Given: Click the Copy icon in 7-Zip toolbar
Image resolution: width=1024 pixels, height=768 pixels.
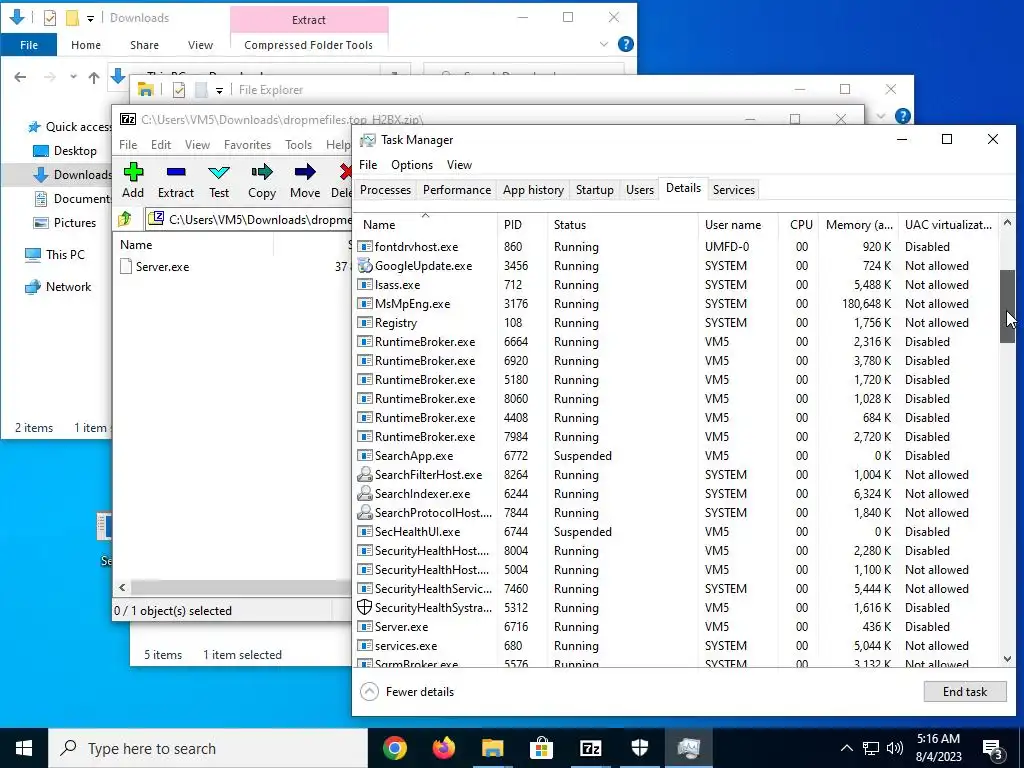Looking at the screenshot, I should coord(262,172).
